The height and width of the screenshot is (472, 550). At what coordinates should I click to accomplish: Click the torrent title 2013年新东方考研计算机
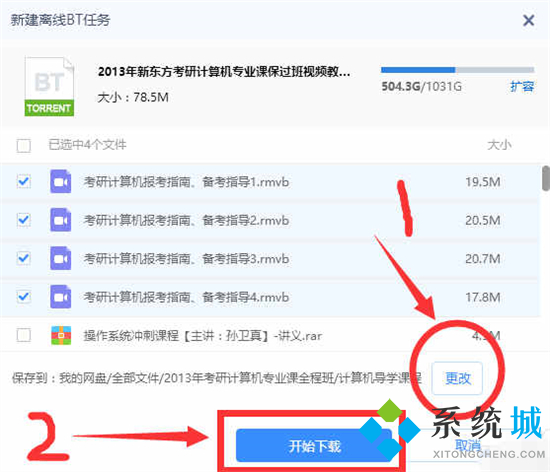pyautogui.click(x=224, y=72)
